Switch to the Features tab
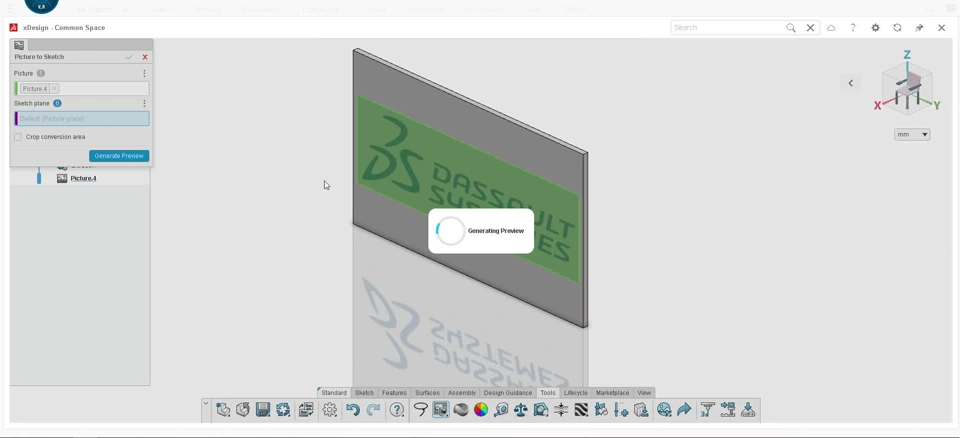This screenshot has width=960, height=438. click(394, 393)
